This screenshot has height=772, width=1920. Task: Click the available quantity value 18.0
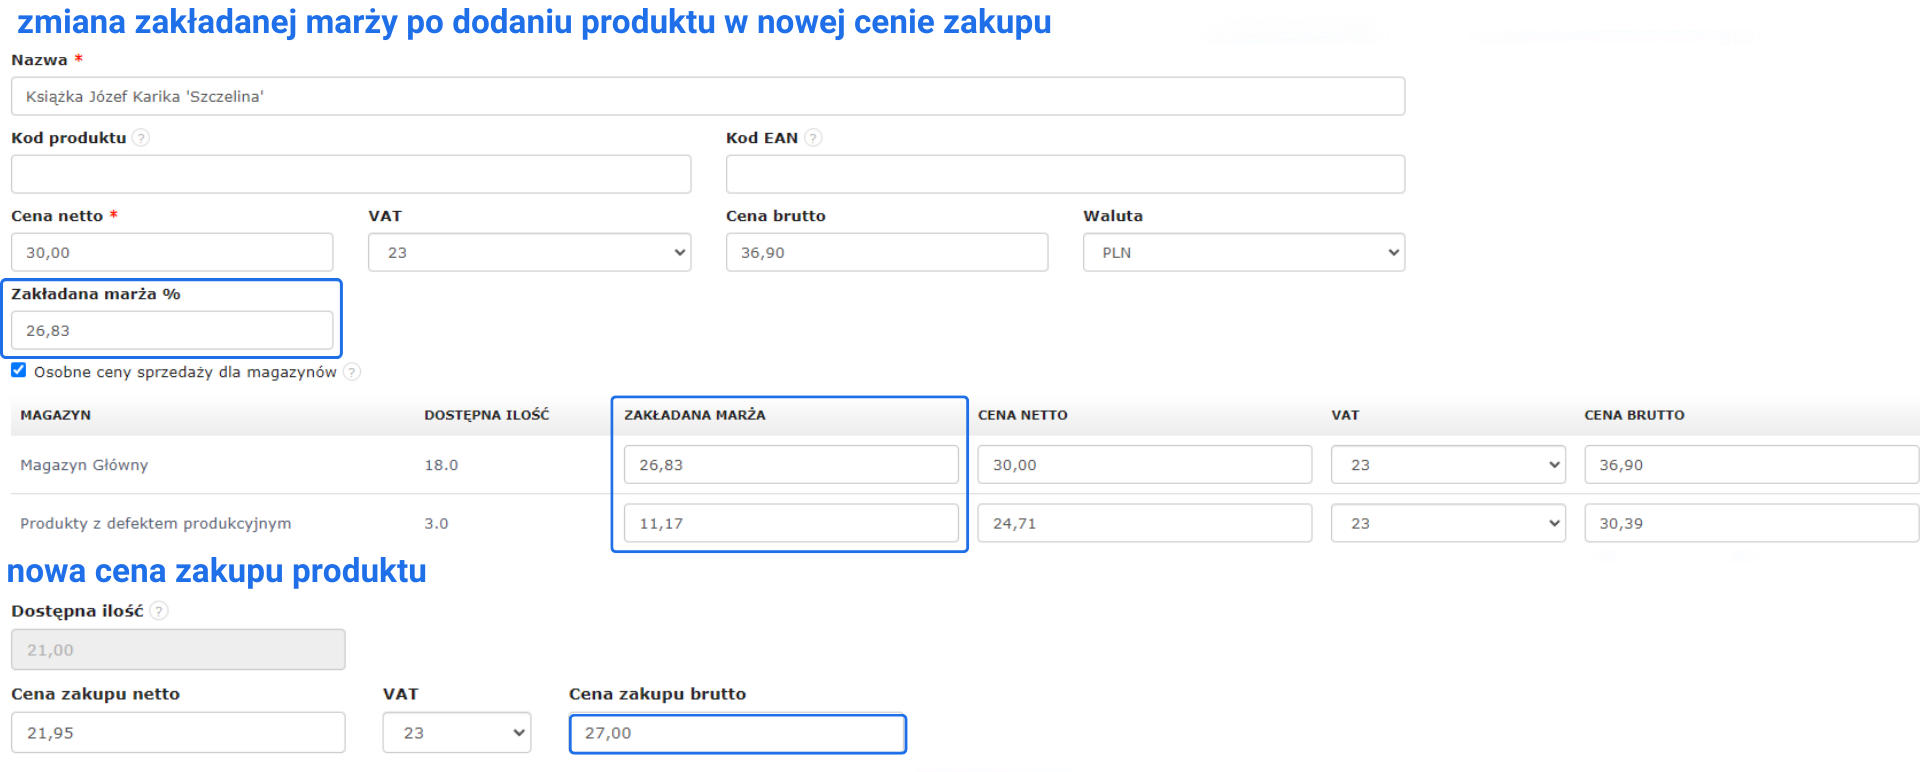coord(441,465)
